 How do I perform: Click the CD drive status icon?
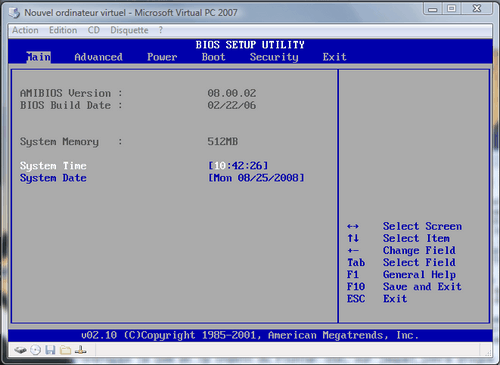tap(35, 350)
